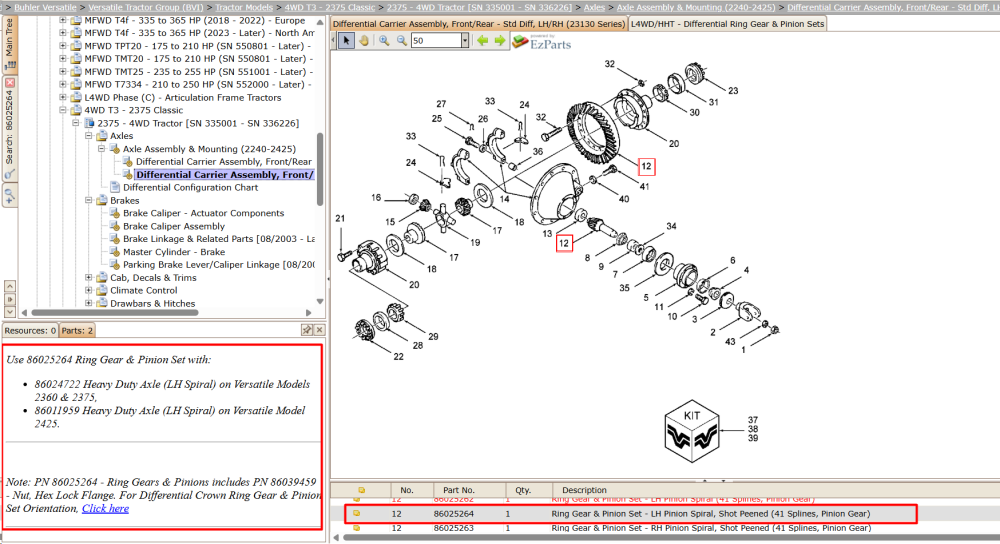Add part 86025264 to cart
The image size is (1000, 544).
[357, 513]
